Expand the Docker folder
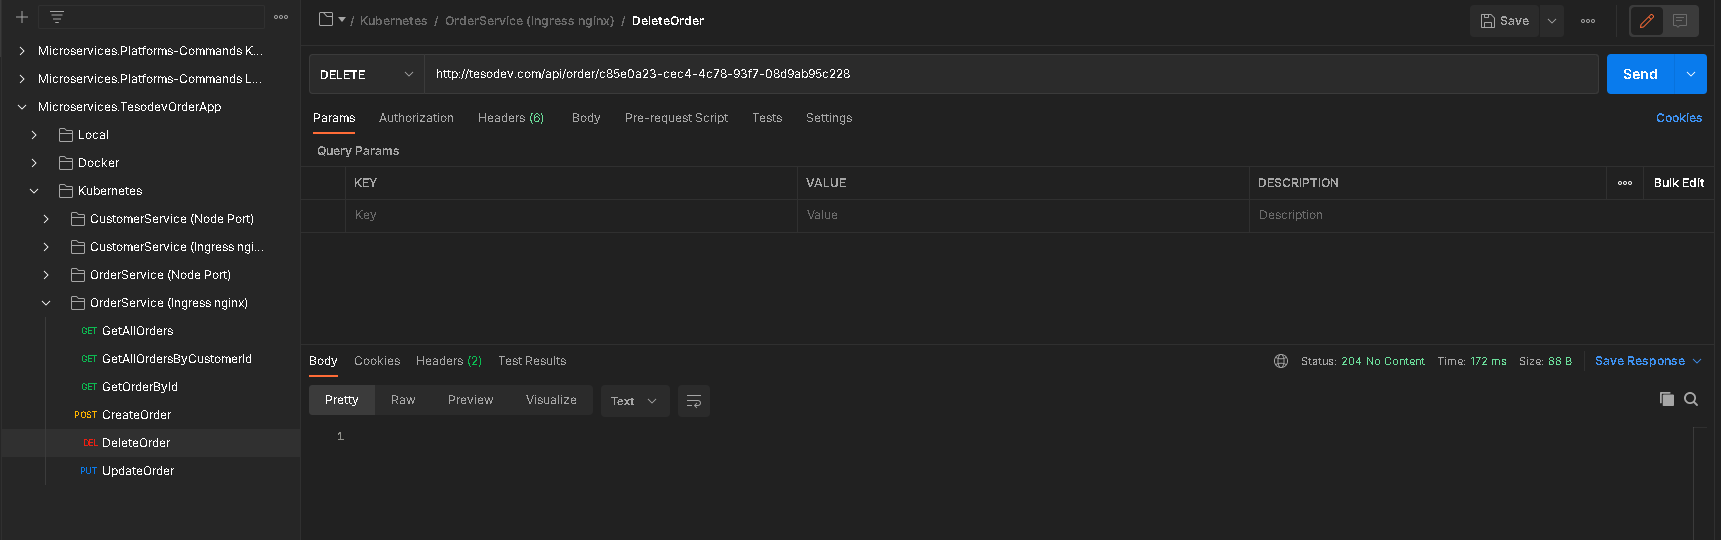Image resolution: width=1721 pixels, height=540 pixels. pos(34,163)
